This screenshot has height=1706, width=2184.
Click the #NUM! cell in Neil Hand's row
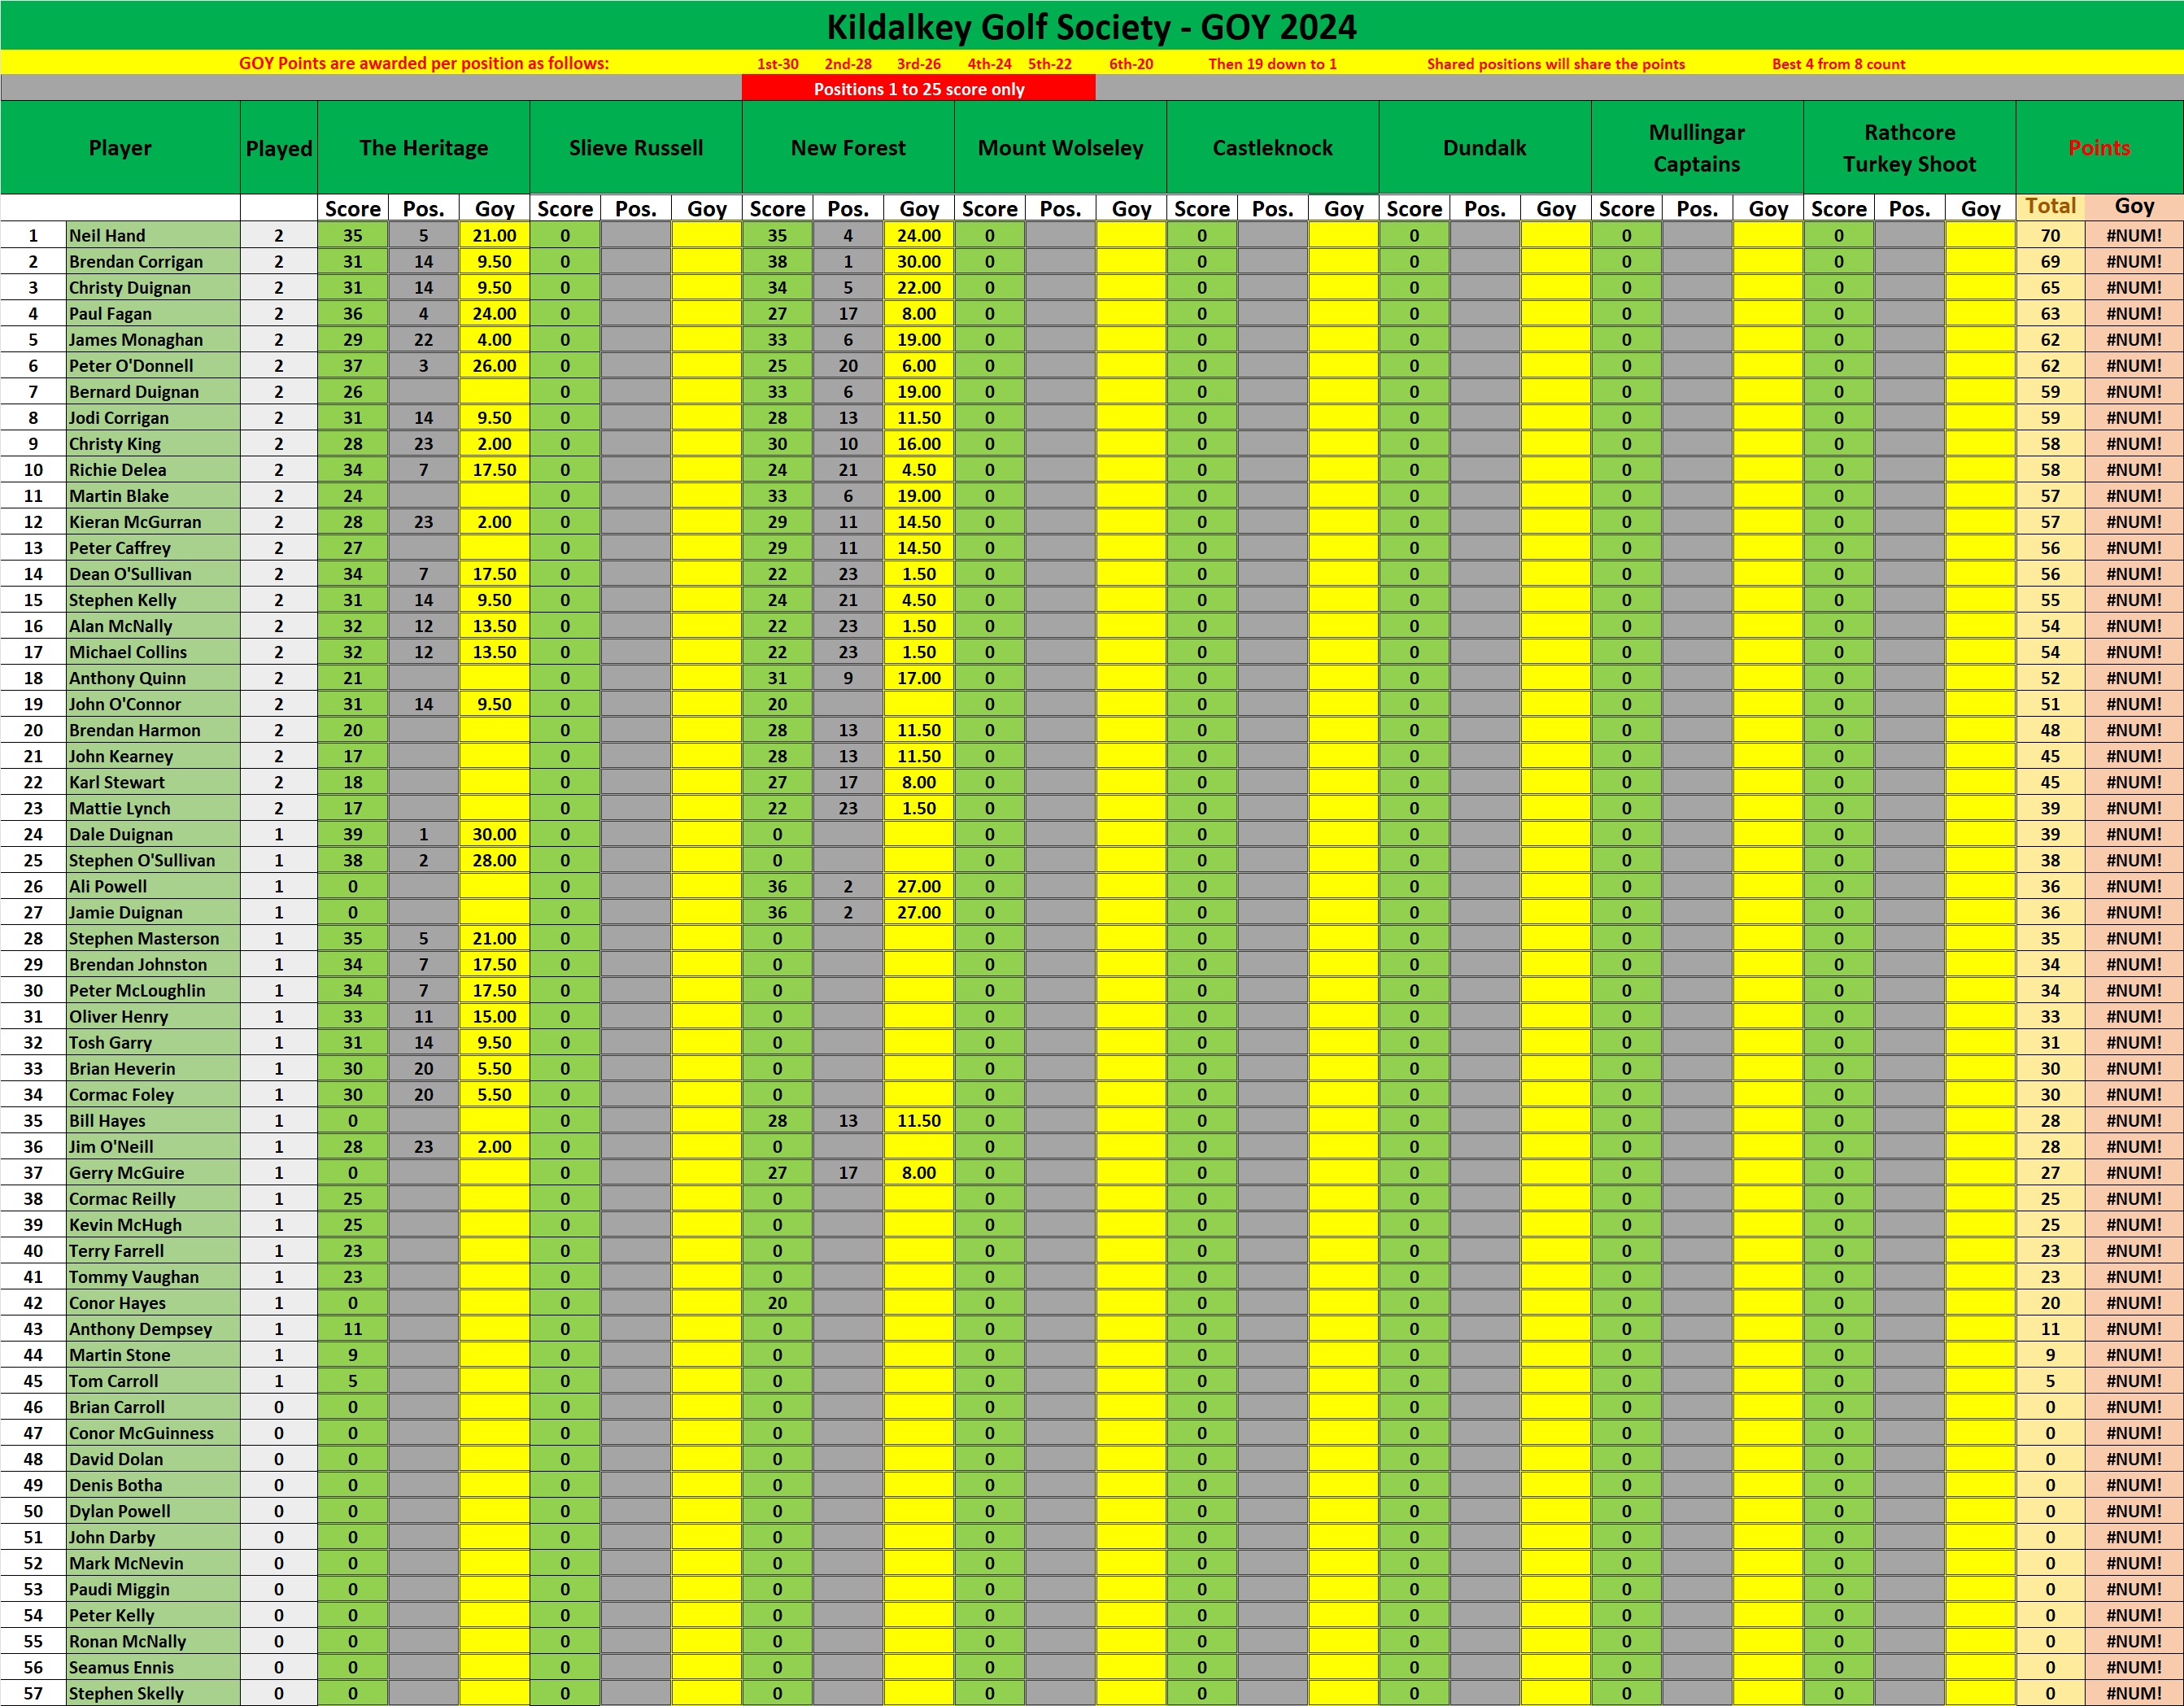pos(2134,235)
